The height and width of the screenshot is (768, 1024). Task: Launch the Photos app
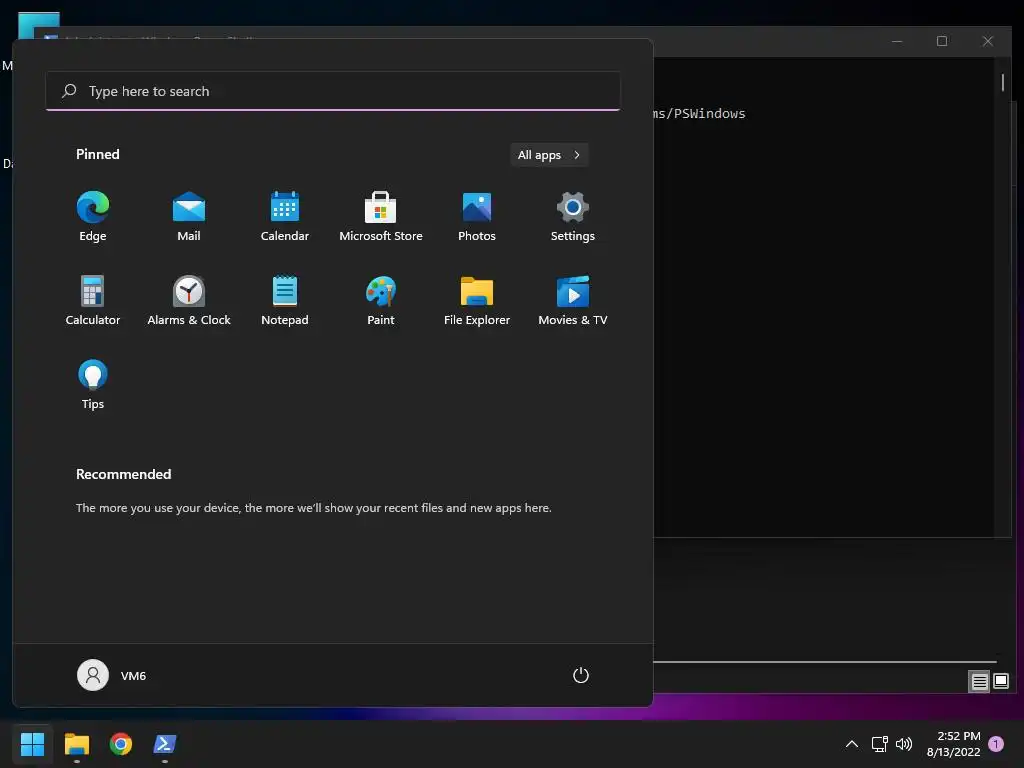[x=477, y=217]
